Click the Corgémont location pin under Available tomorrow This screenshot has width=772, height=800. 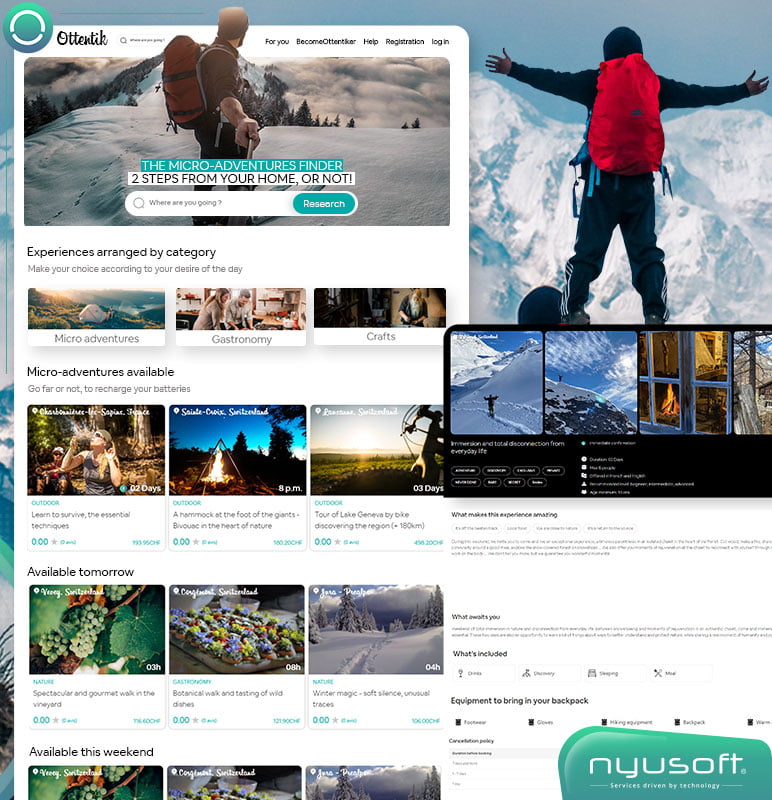(176, 591)
